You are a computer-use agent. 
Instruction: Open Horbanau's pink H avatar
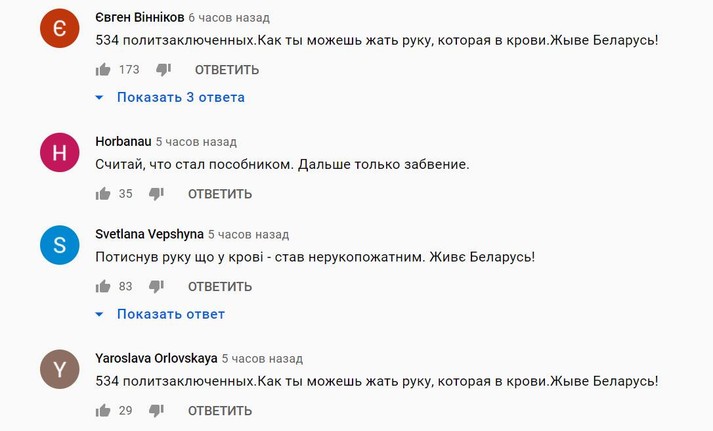point(59,153)
